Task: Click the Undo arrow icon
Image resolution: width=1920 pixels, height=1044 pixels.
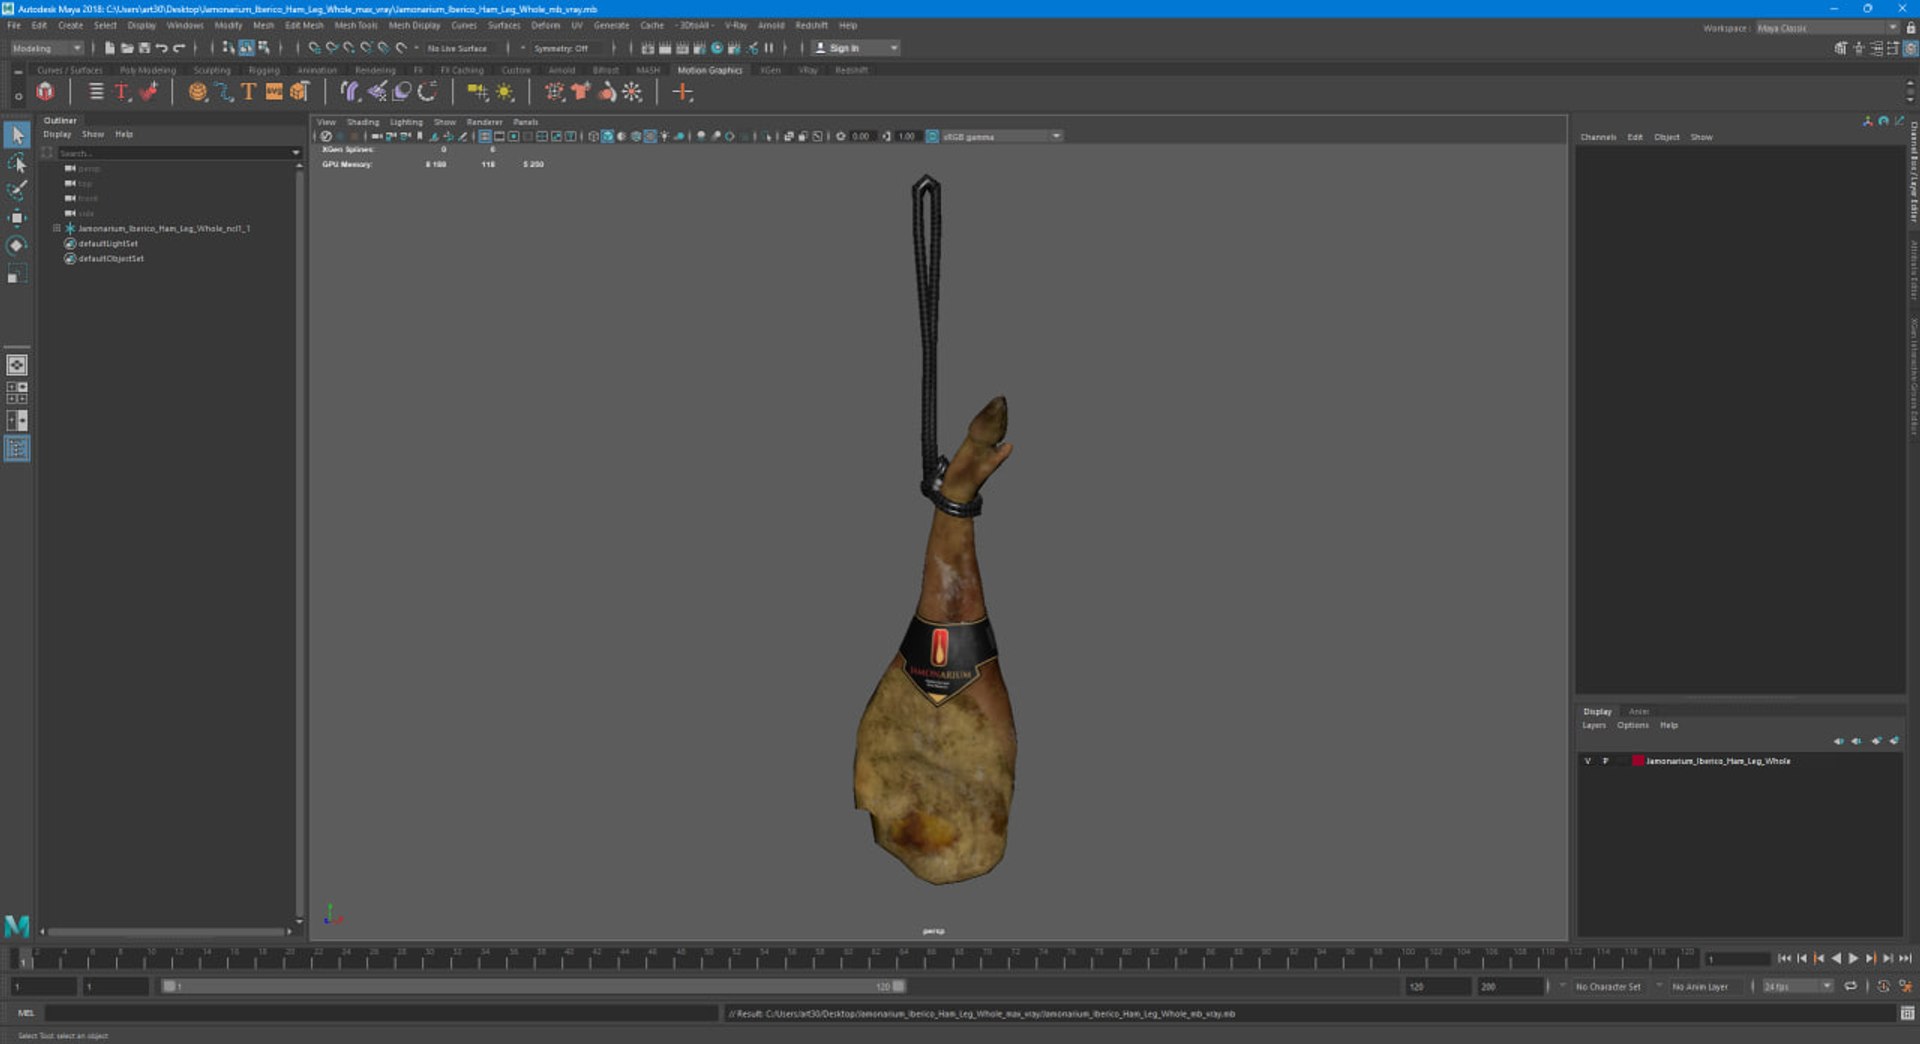Action: click(x=161, y=48)
